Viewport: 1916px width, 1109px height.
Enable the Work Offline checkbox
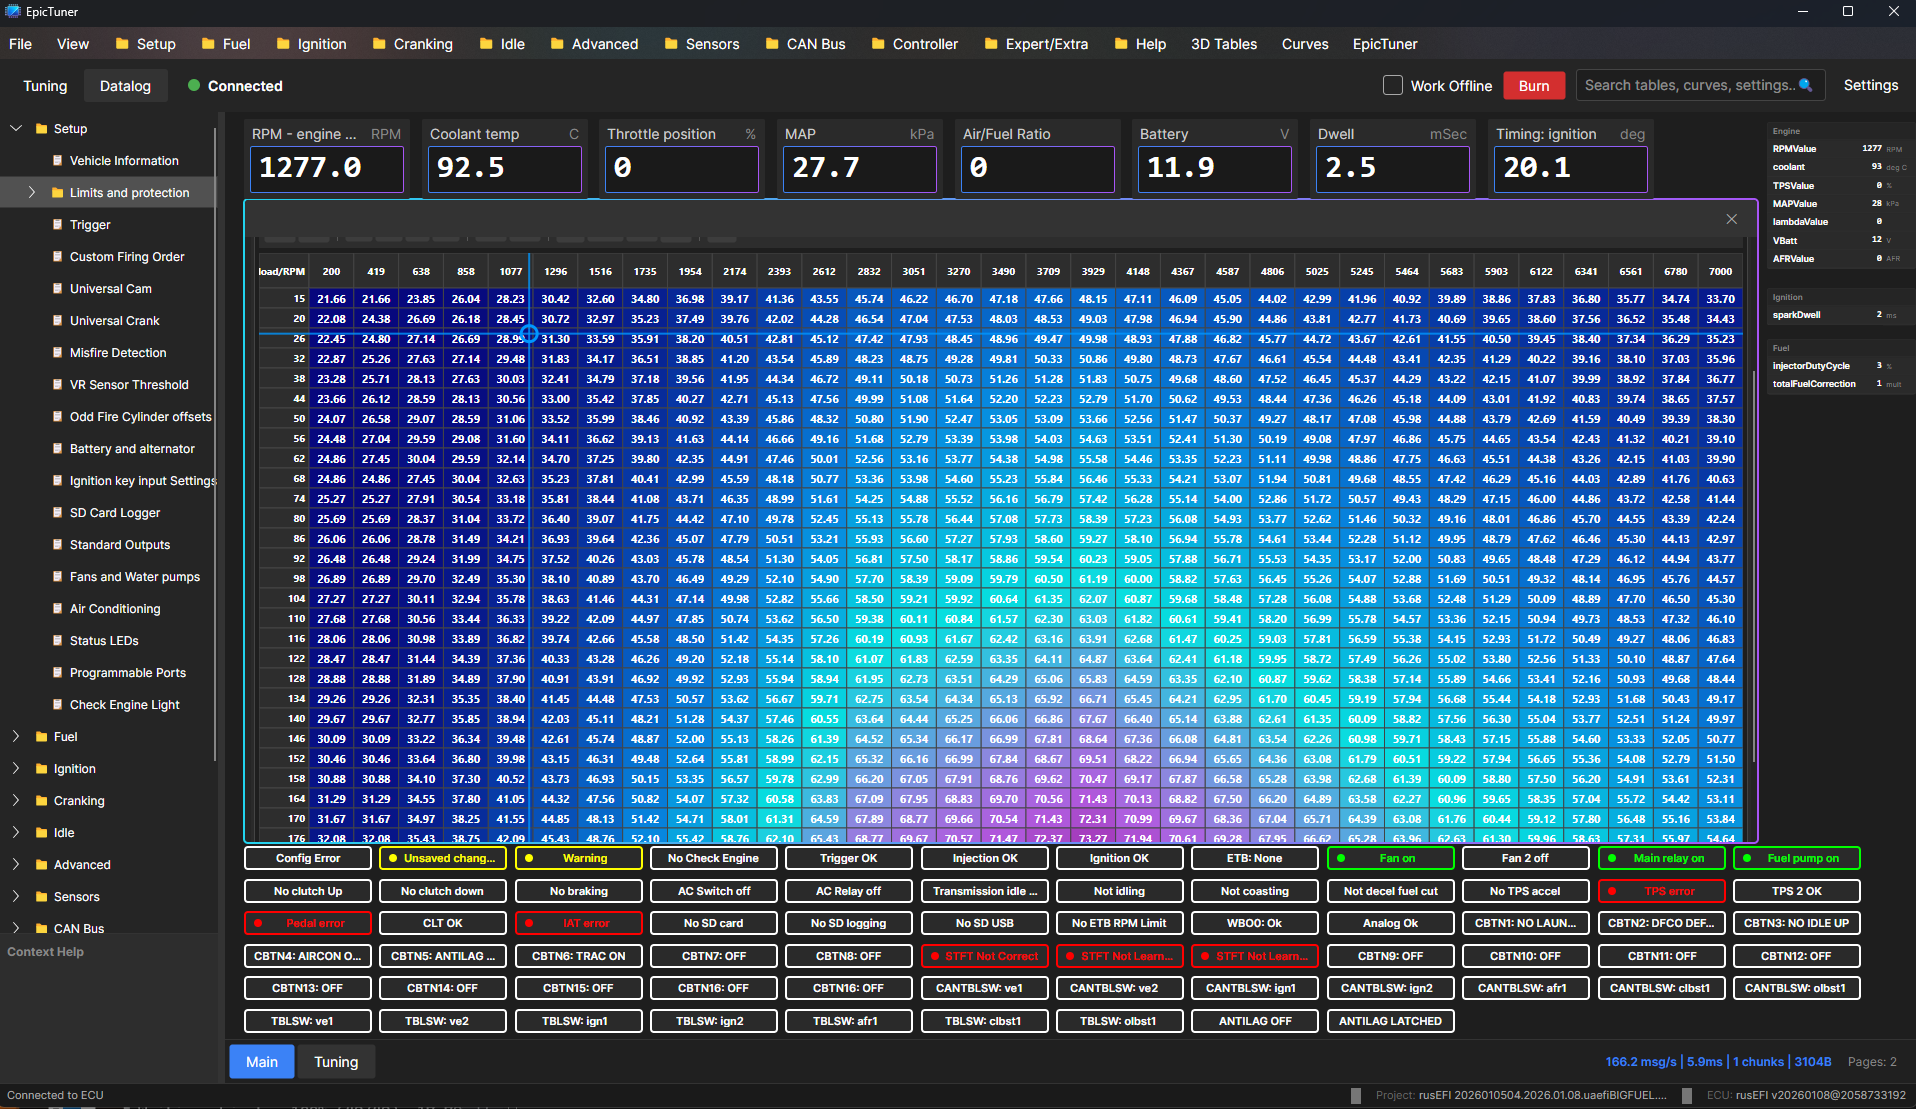click(1392, 86)
